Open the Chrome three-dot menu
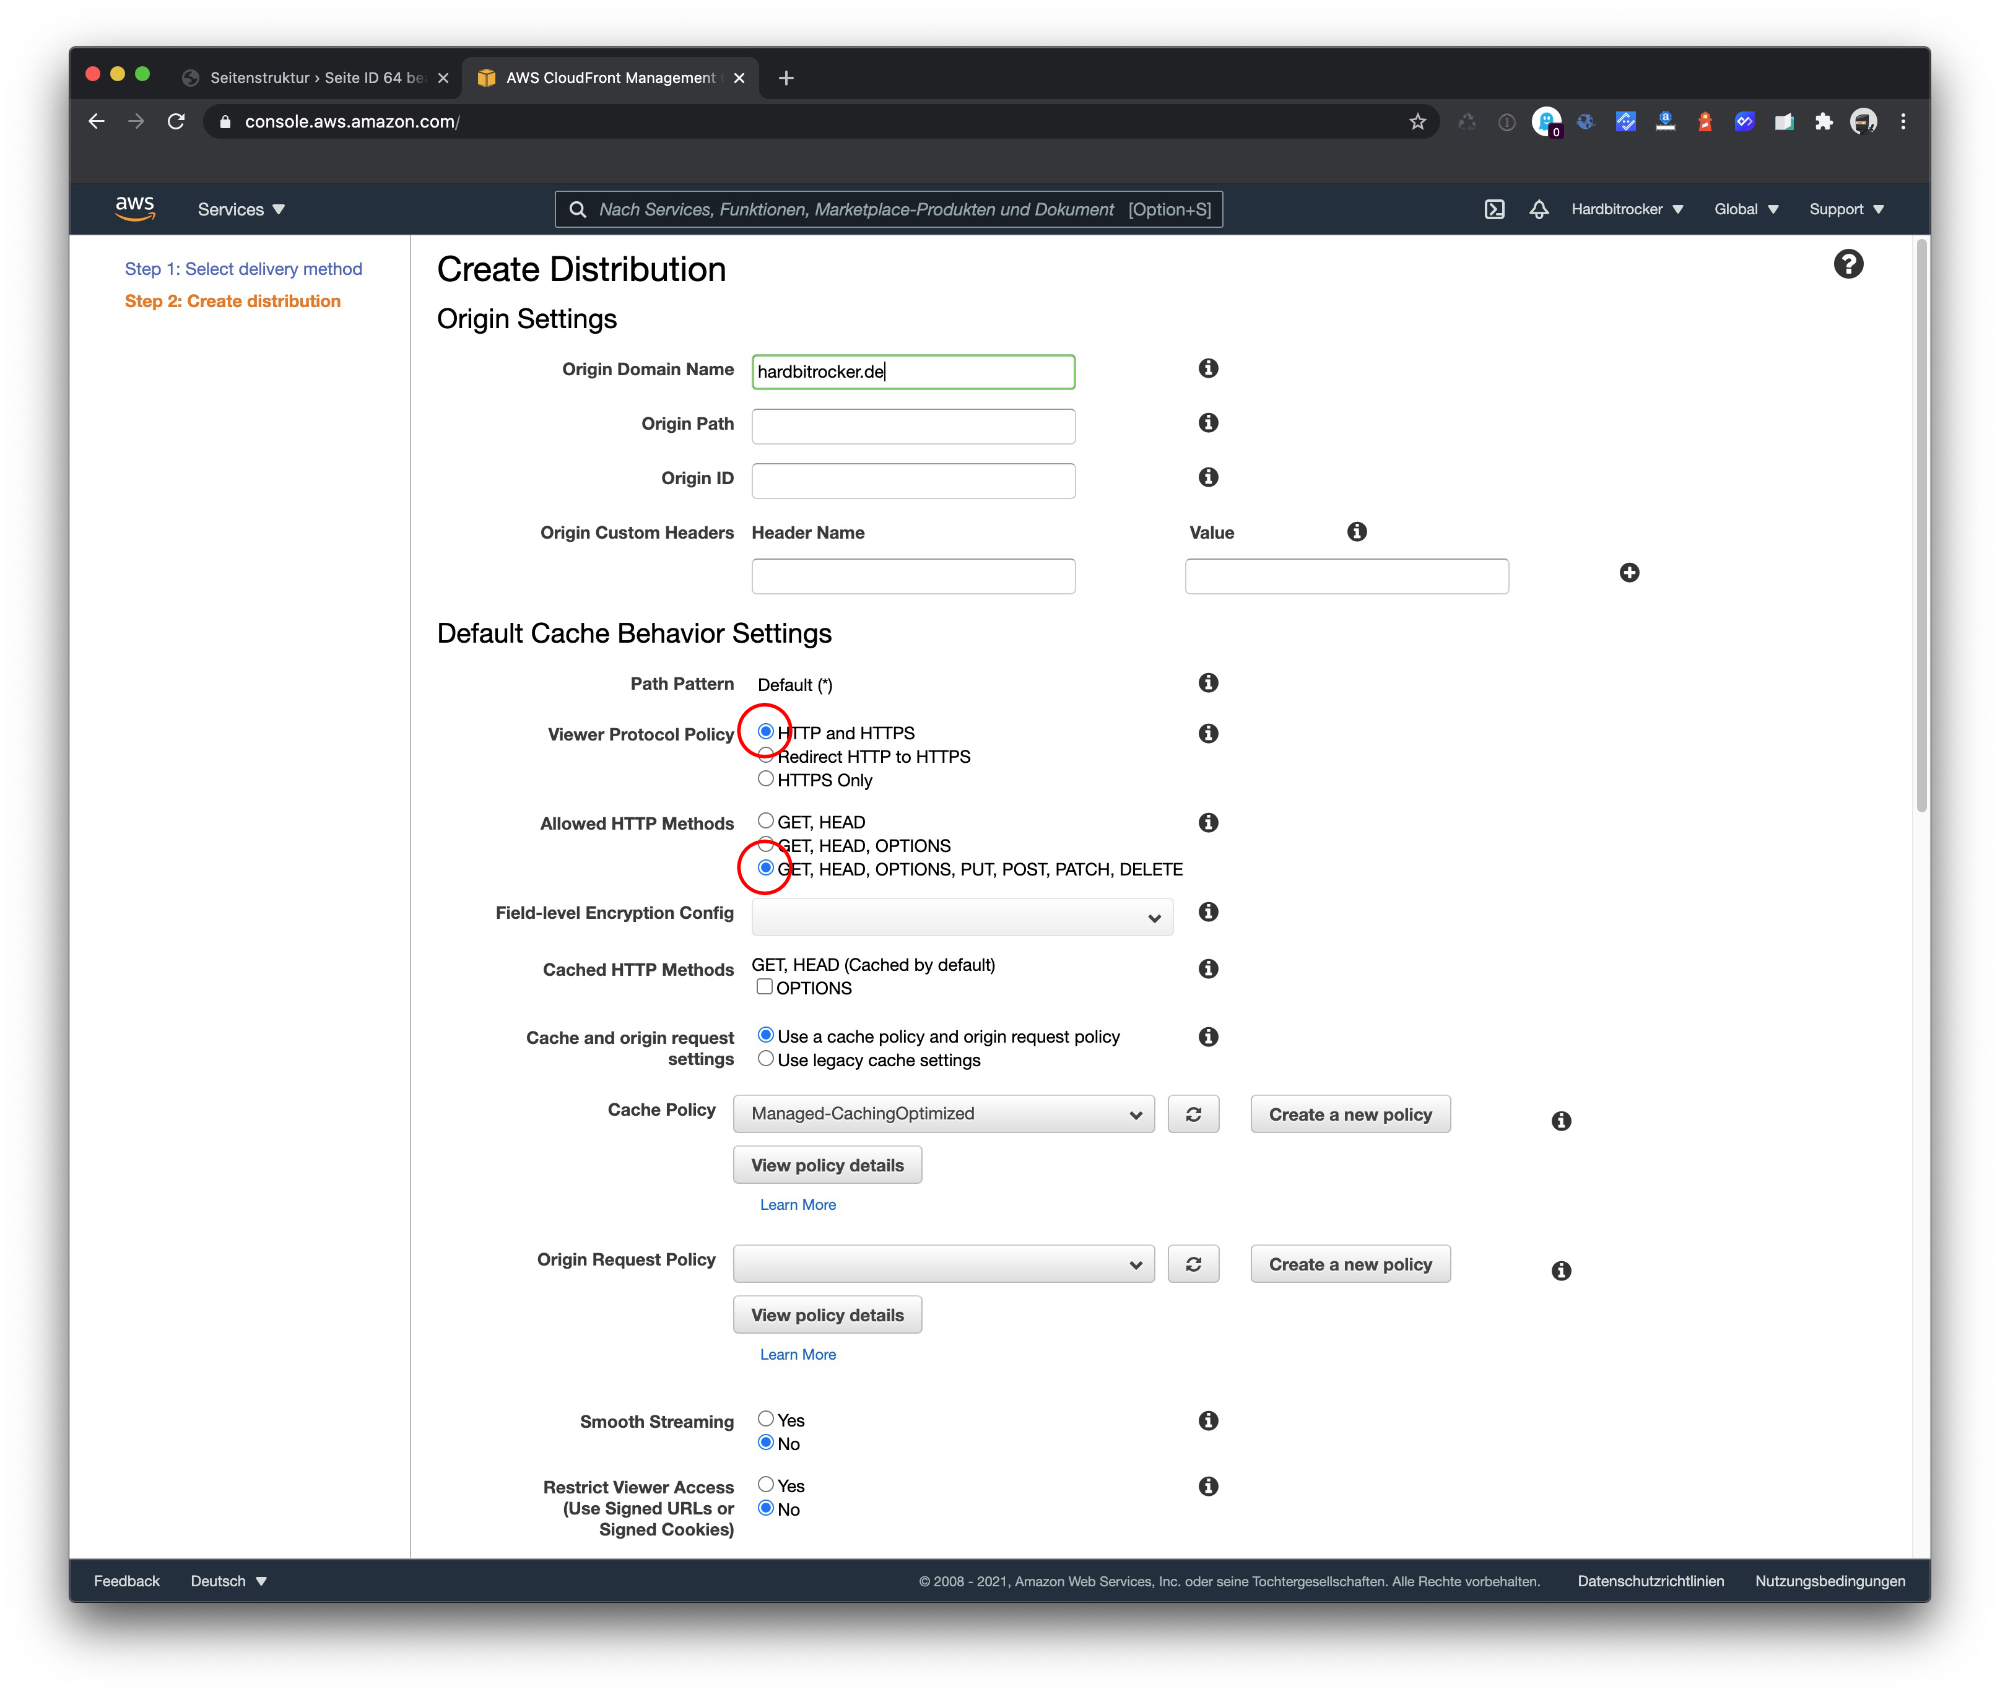Screen dimensions: 2000x1694 coord(1903,121)
